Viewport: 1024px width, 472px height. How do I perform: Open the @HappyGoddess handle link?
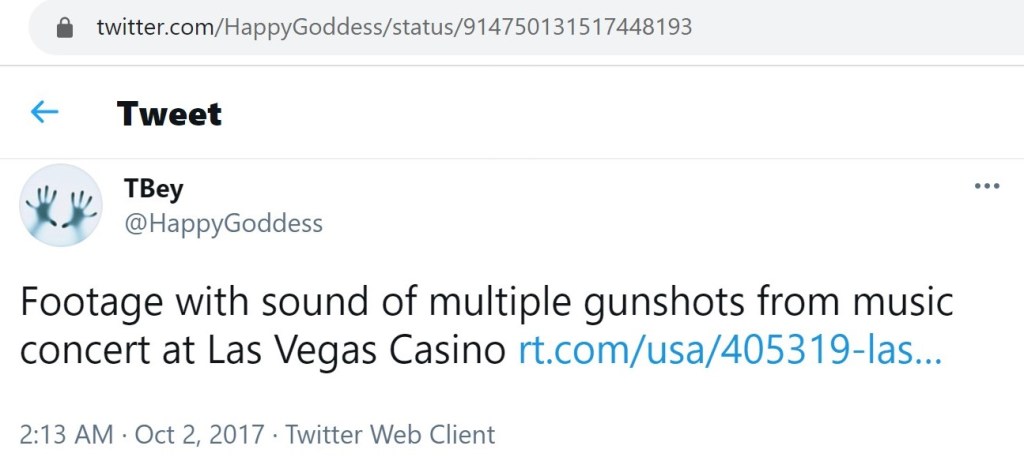(223, 223)
